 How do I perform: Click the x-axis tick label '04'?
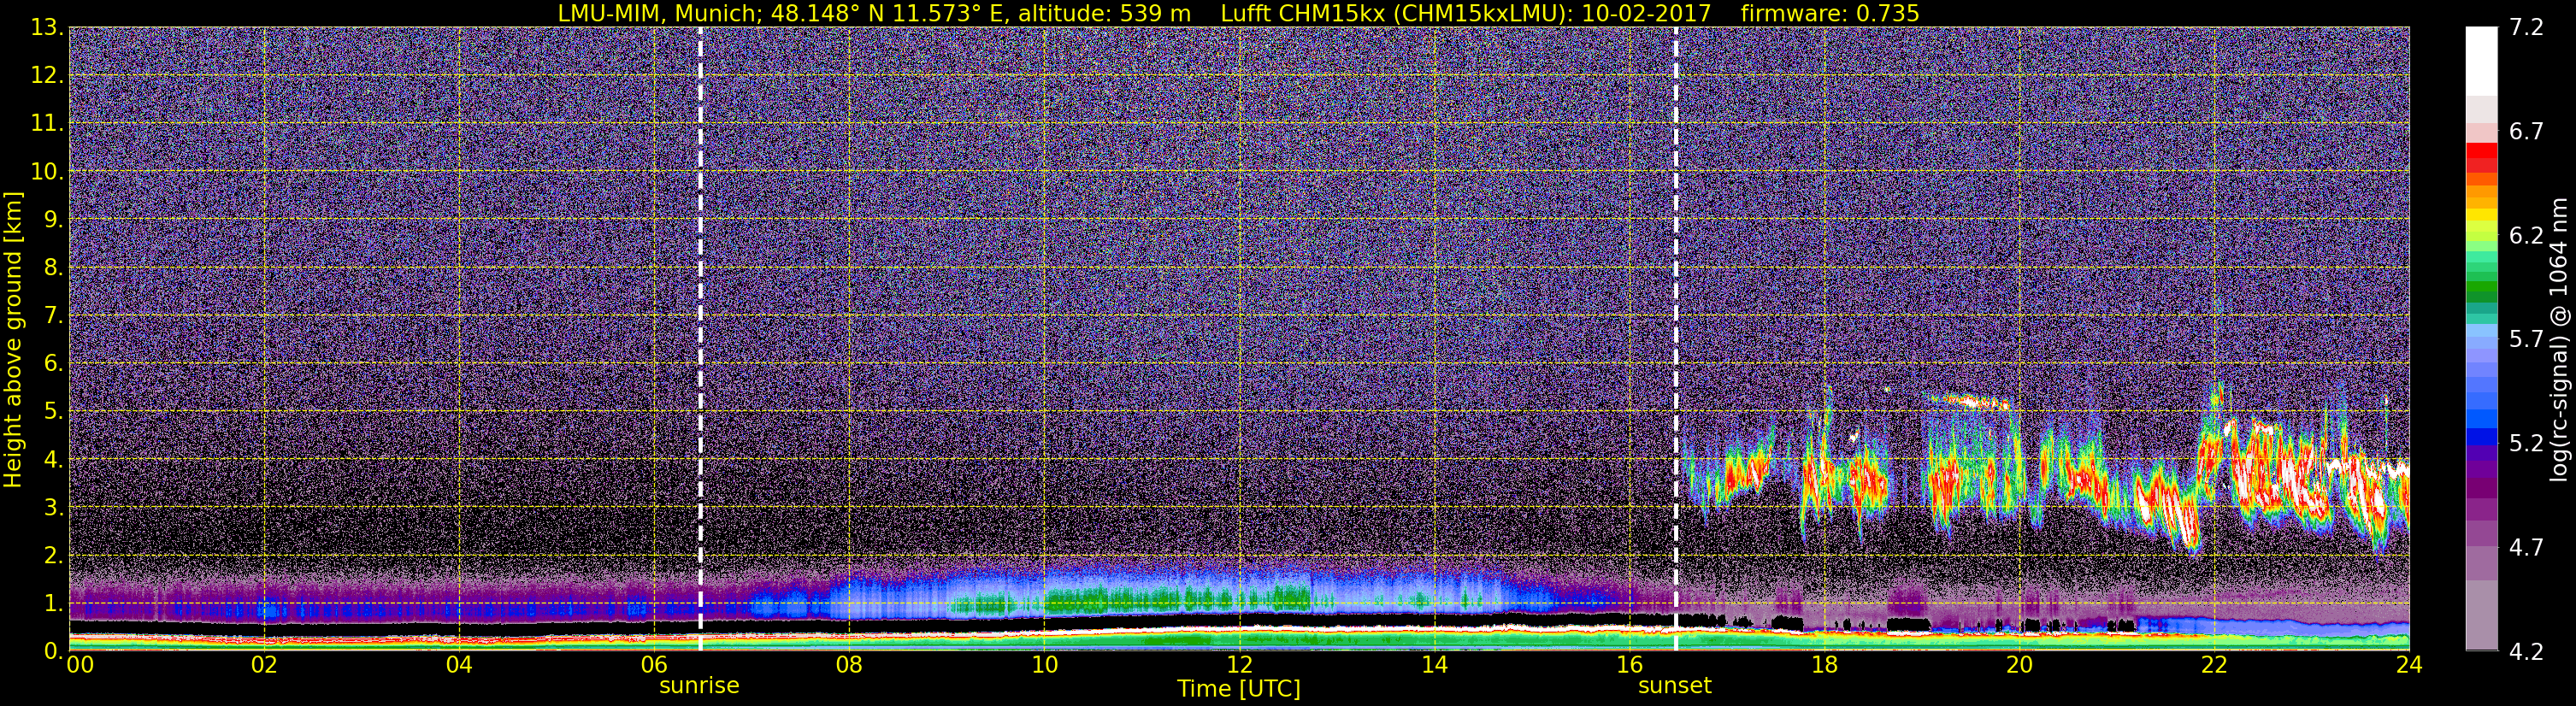tap(459, 666)
